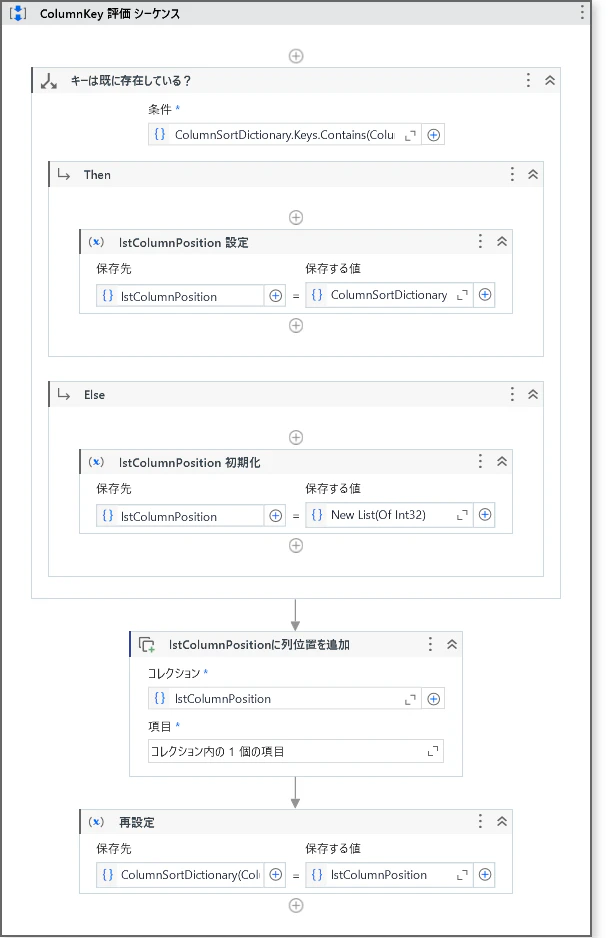Viewport: 614px width, 938px height.
Task: Select lstColumnPosition 設定 activity title
Action: 183,243
